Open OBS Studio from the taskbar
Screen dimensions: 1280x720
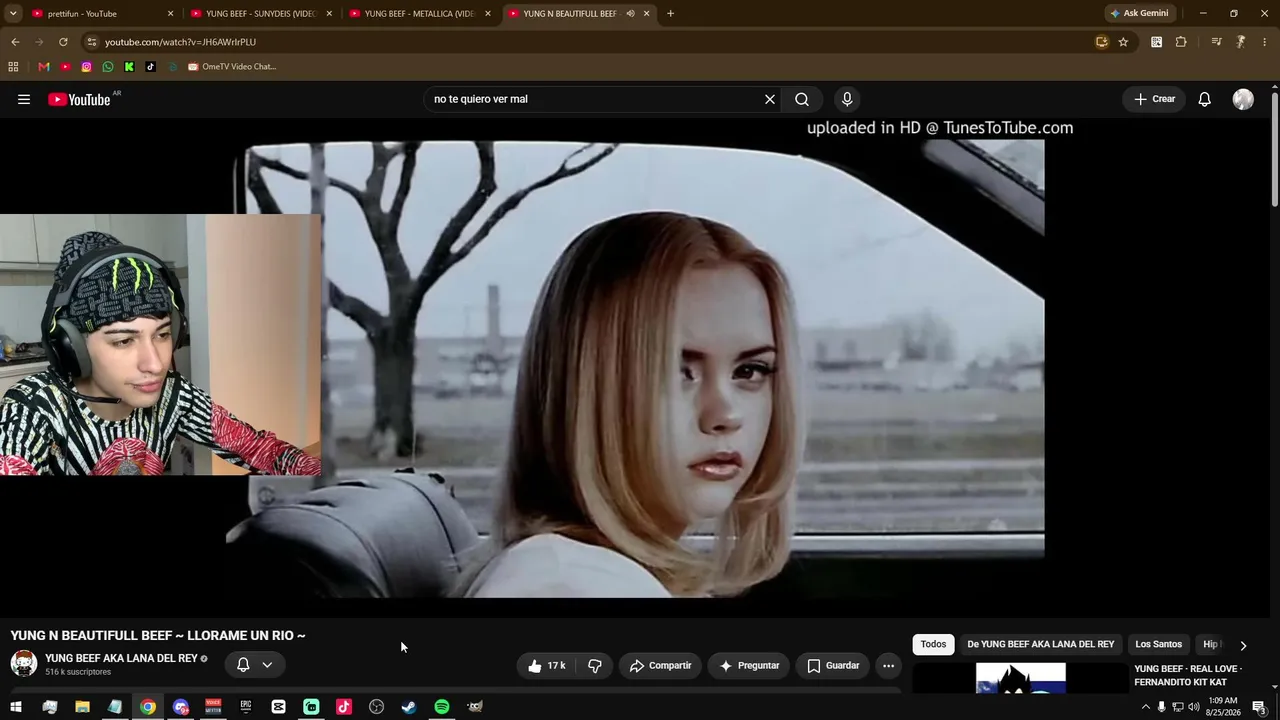point(376,707)
